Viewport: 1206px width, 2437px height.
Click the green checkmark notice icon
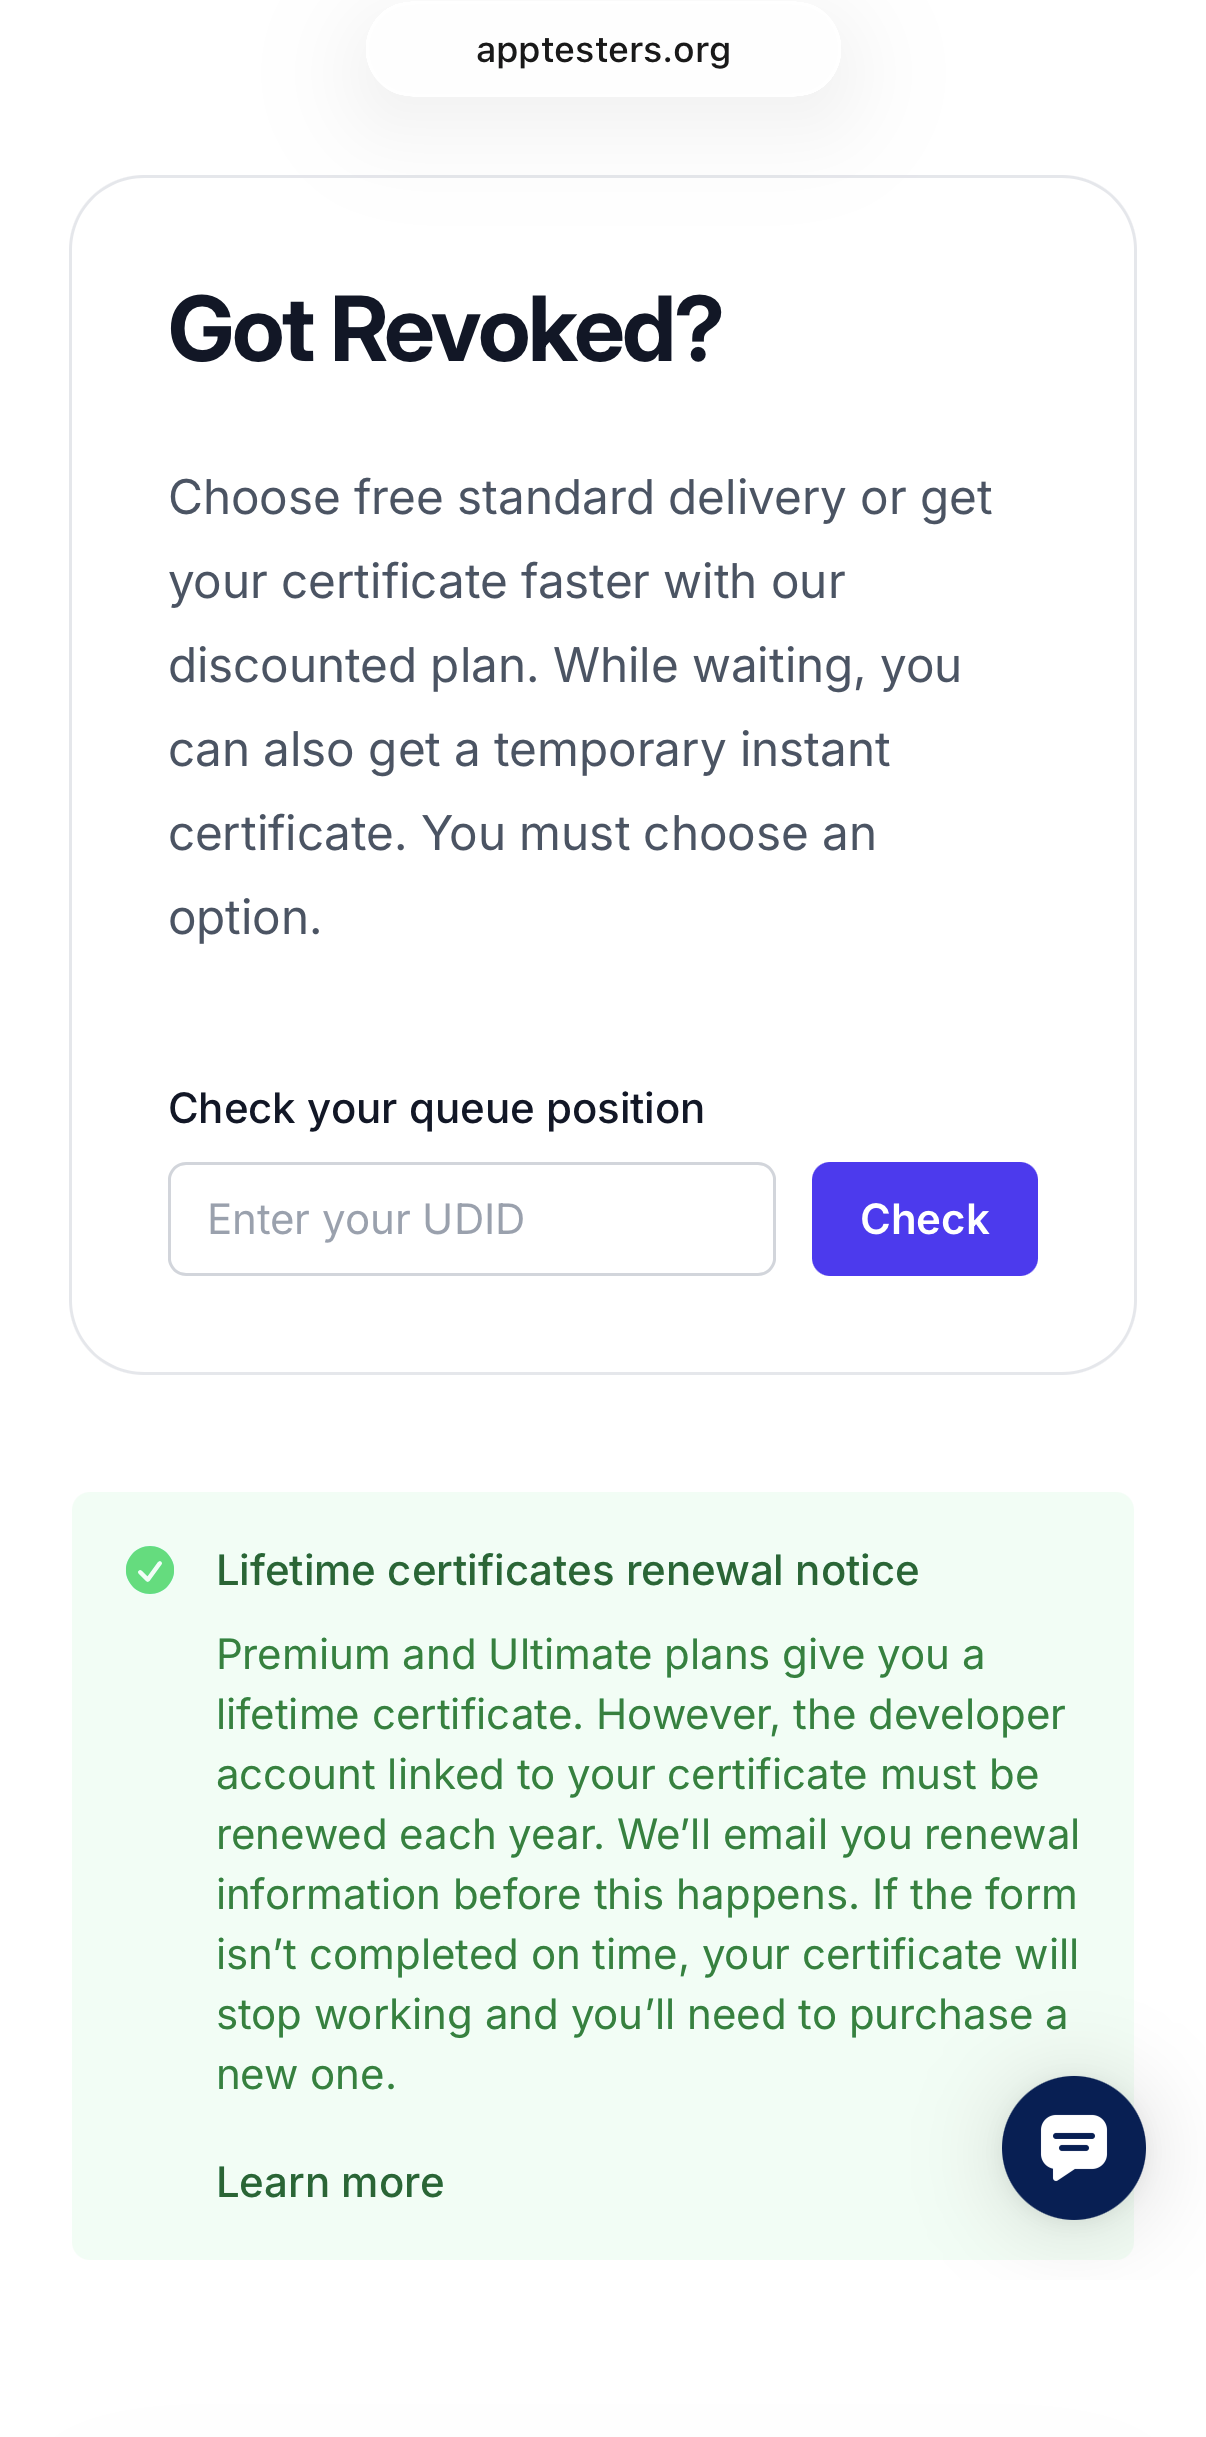150,1570
